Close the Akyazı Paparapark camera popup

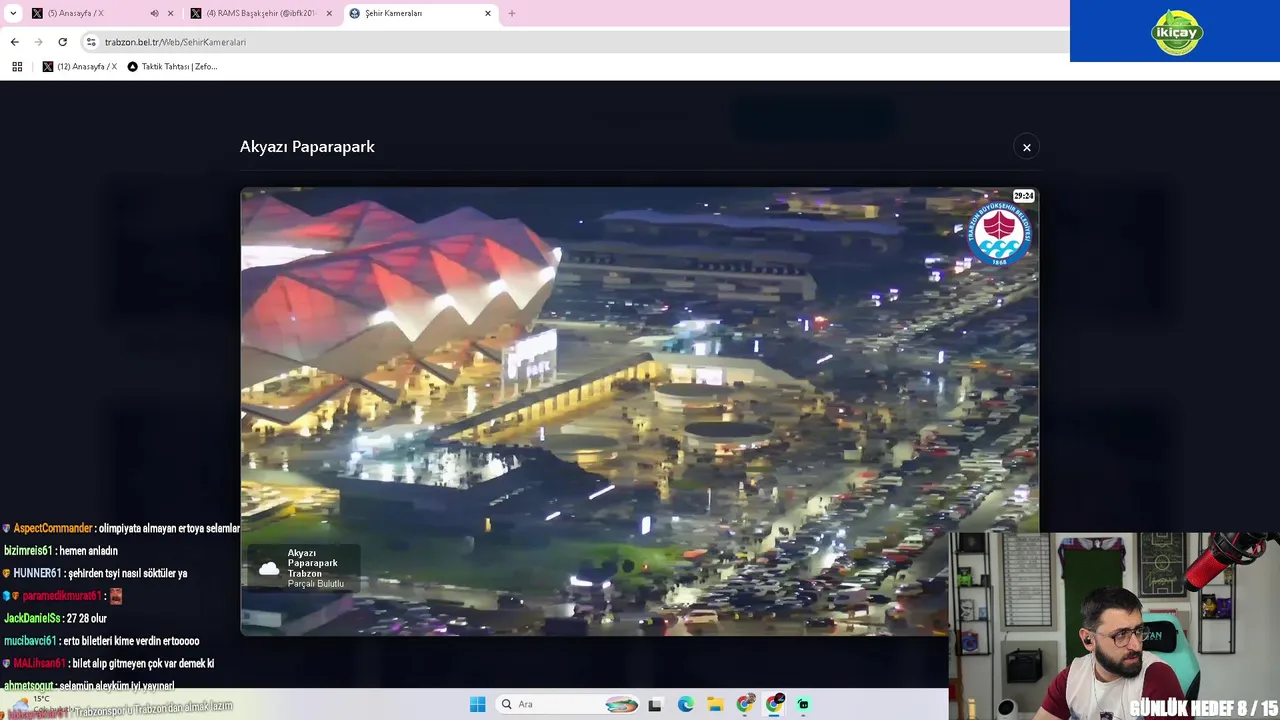[1026, 147]
